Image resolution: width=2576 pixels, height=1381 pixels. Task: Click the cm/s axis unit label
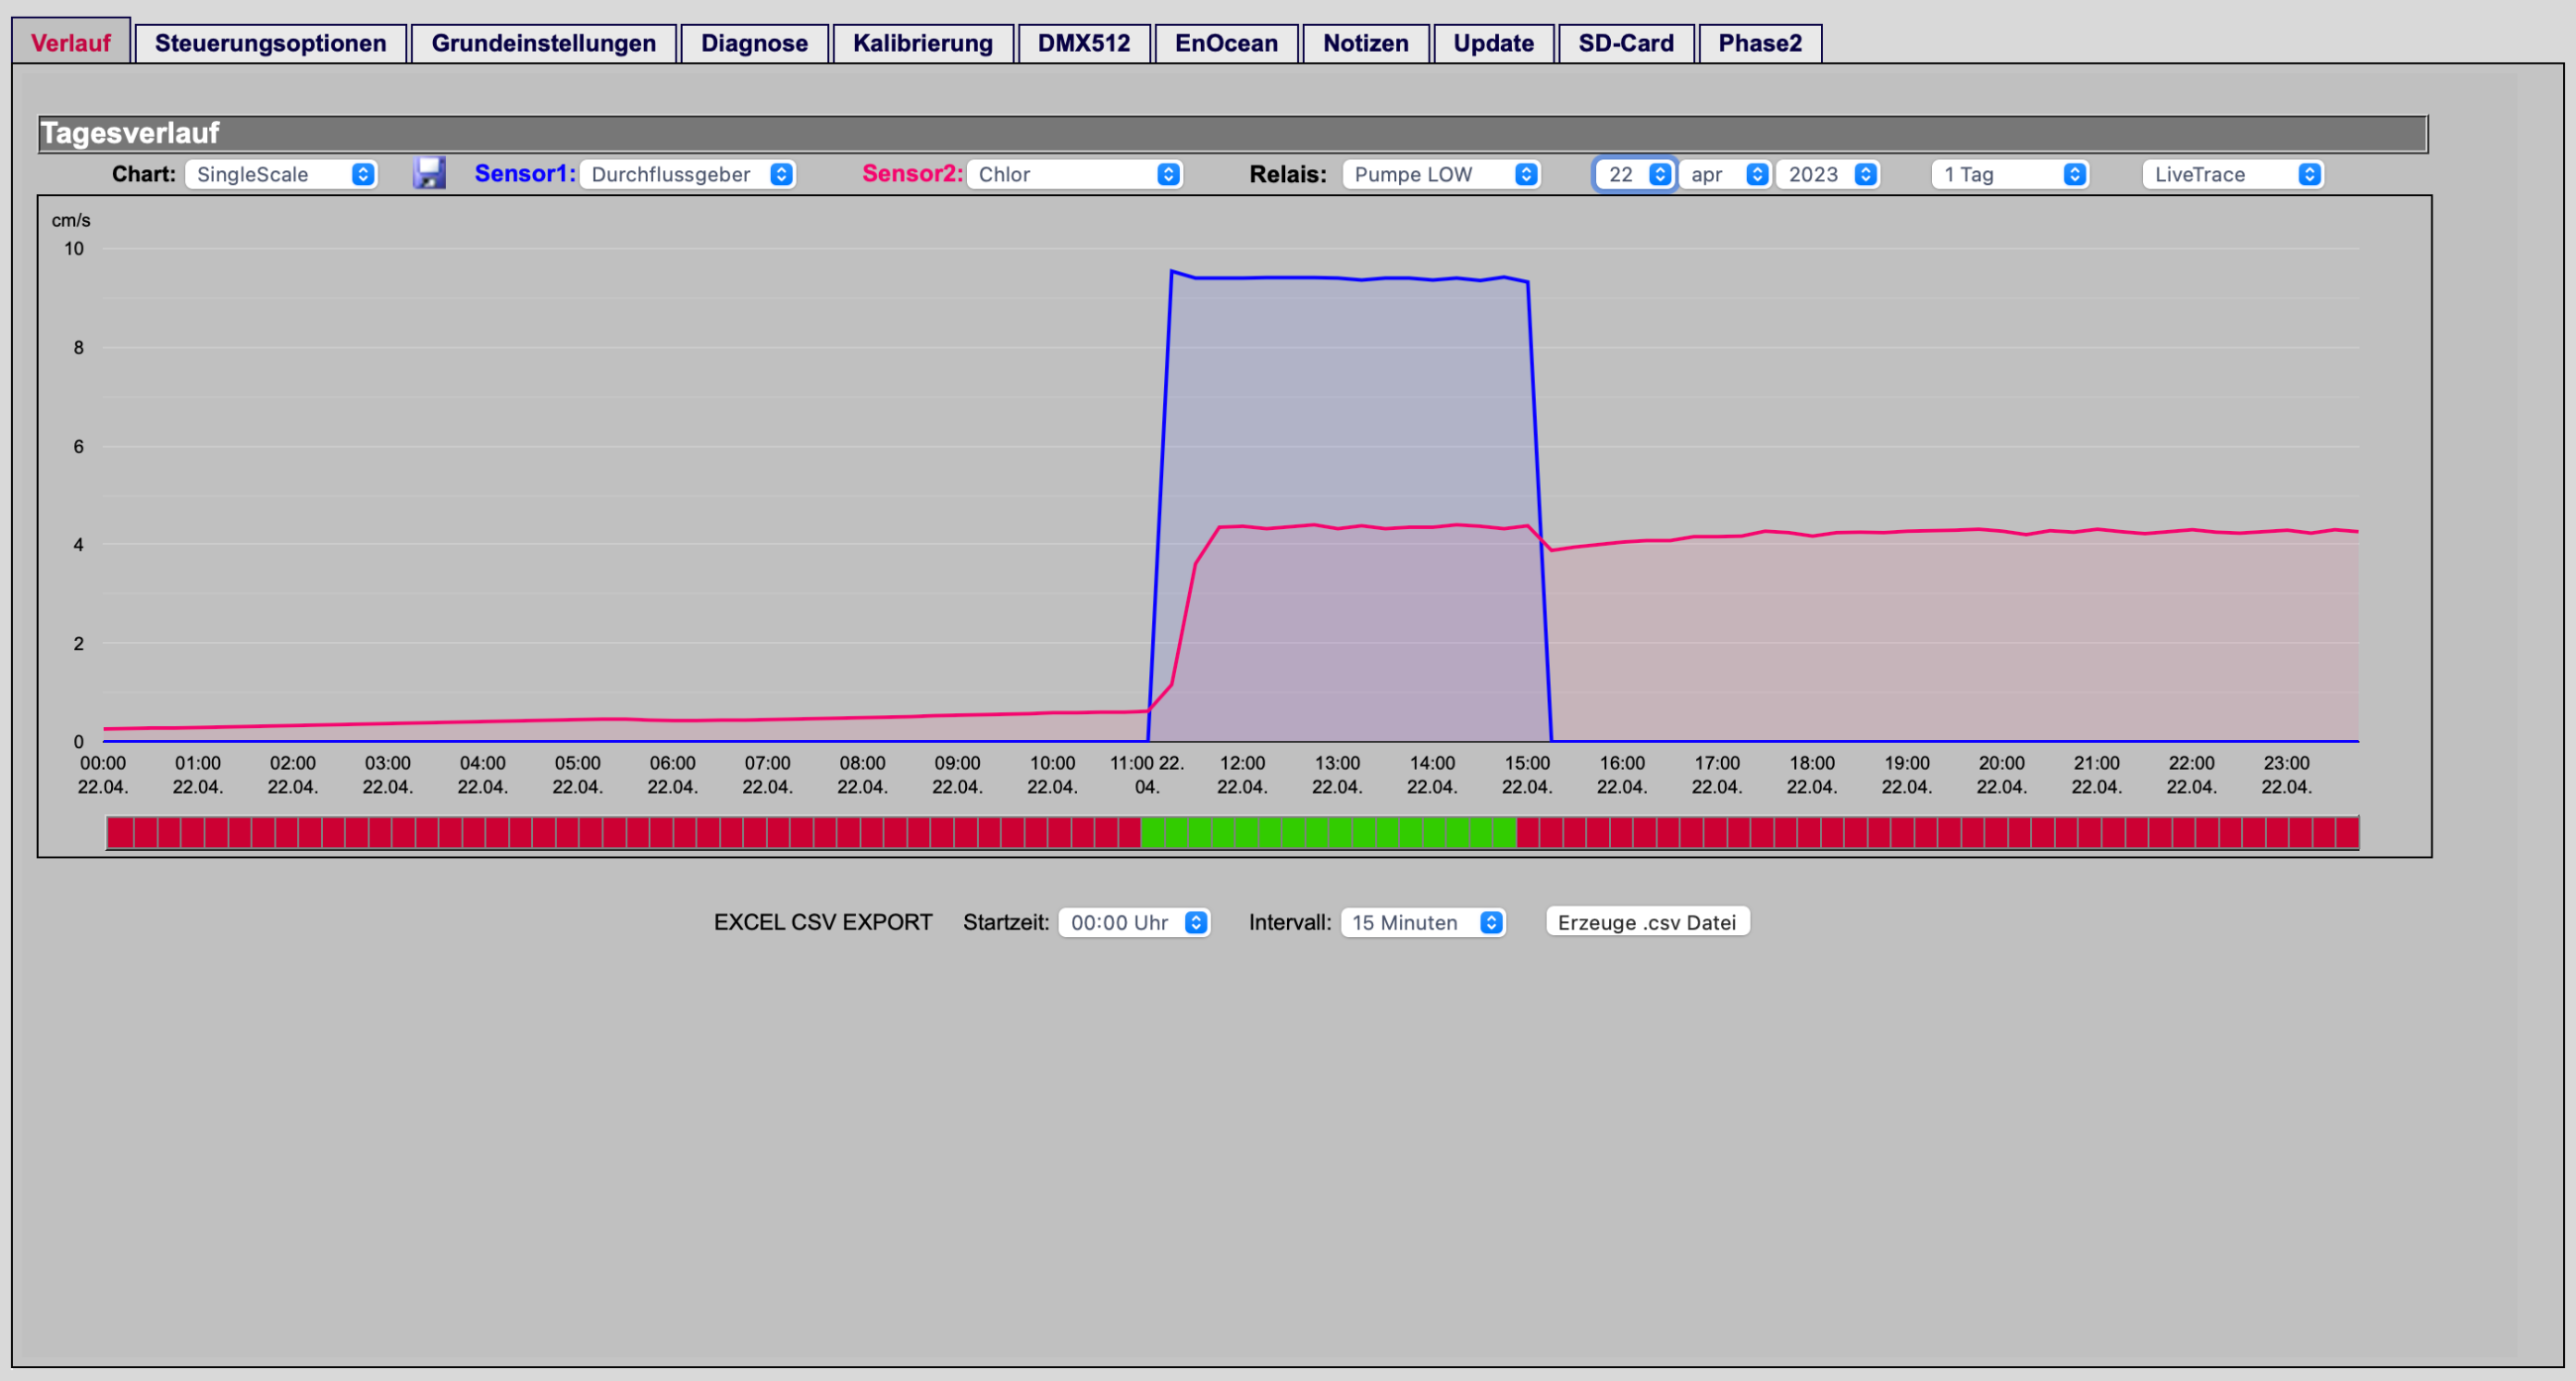tap(71, 220)
